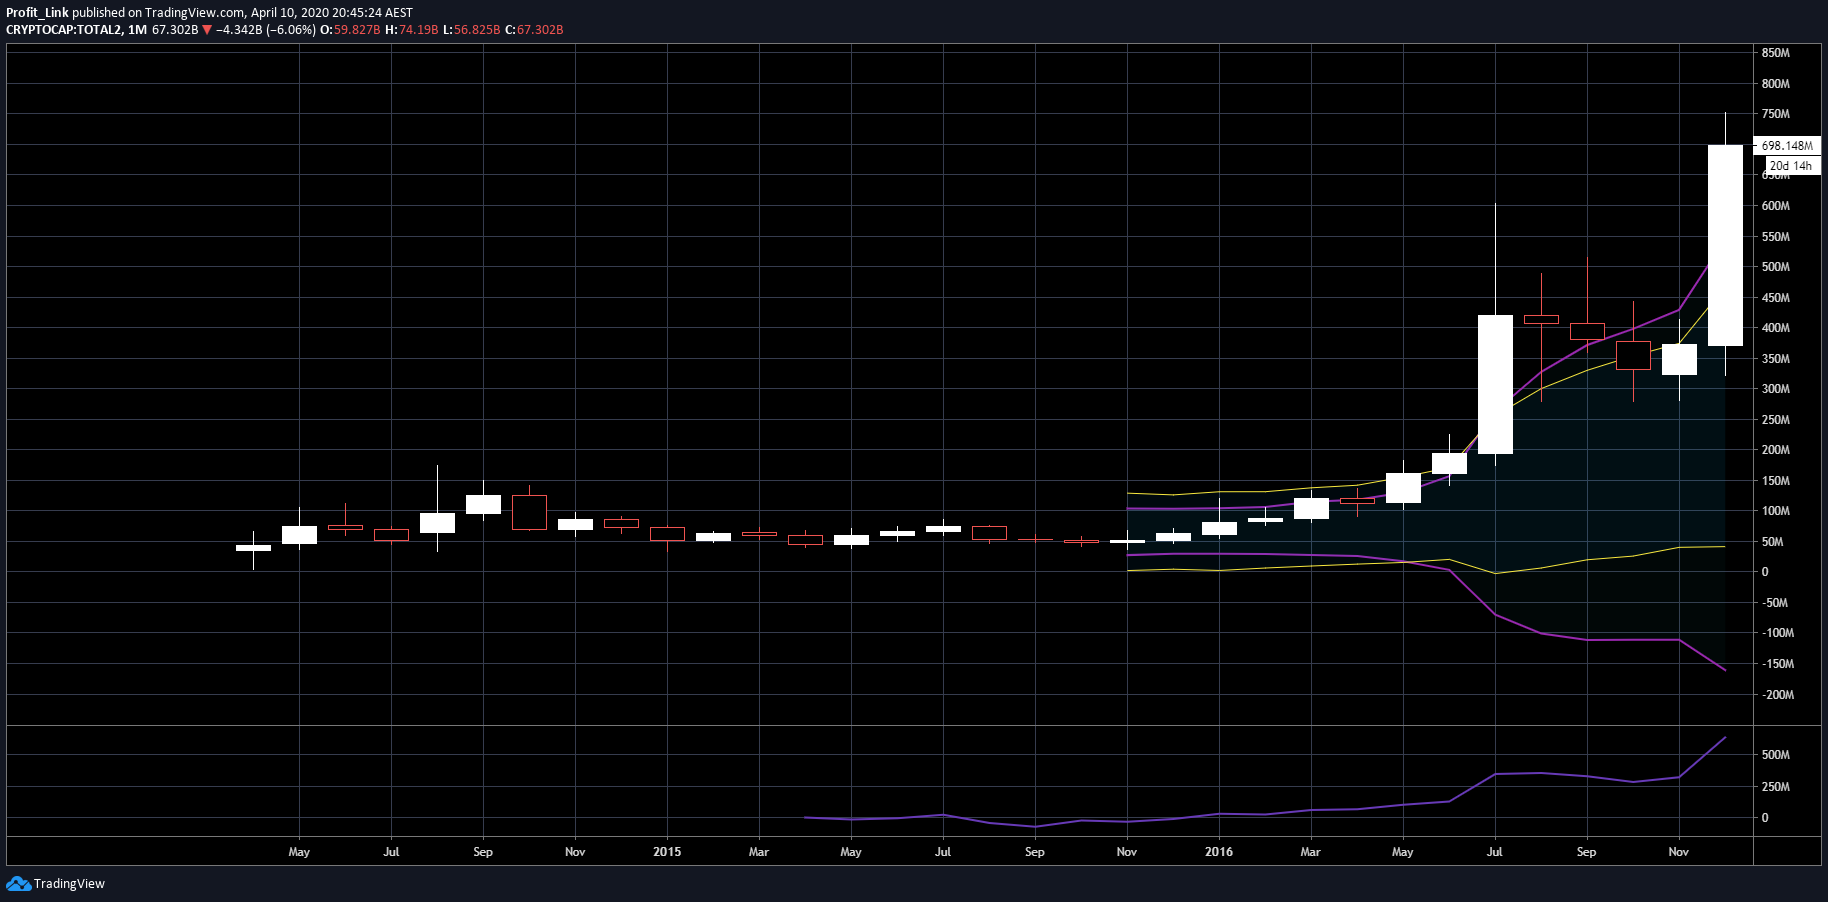This screenshot has width=1828, height=902.
Task: Click the TradingView brand text
Action: [69, 883]
